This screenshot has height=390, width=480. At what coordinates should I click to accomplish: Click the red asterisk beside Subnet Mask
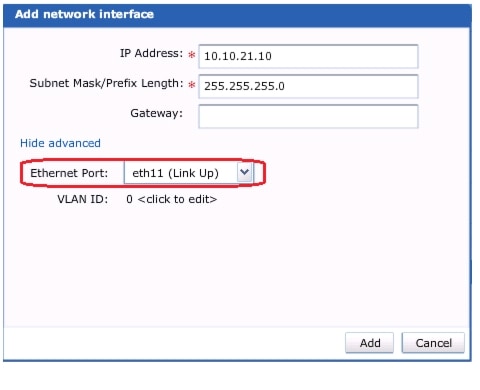pos(191,84)
